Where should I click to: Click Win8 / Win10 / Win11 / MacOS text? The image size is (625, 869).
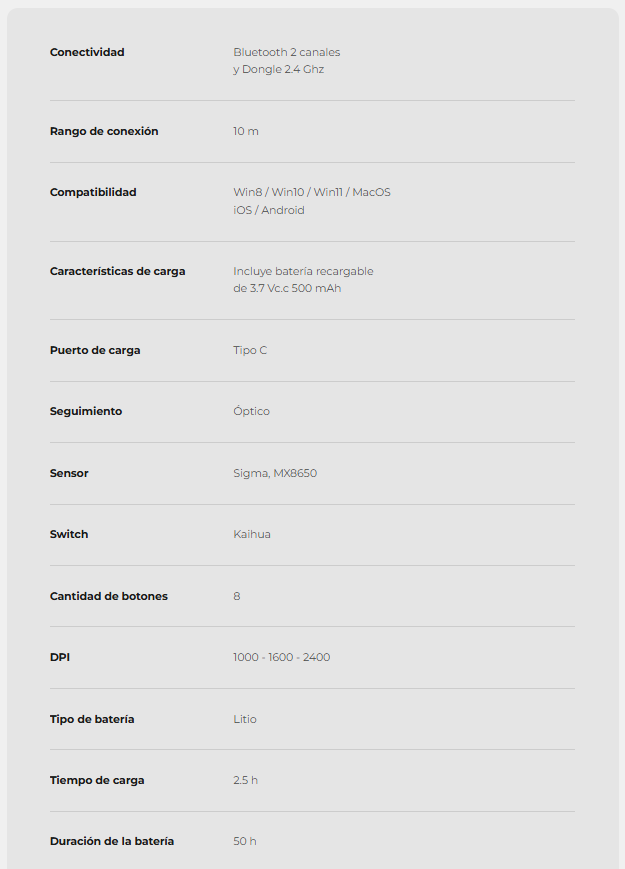[312, 192]
